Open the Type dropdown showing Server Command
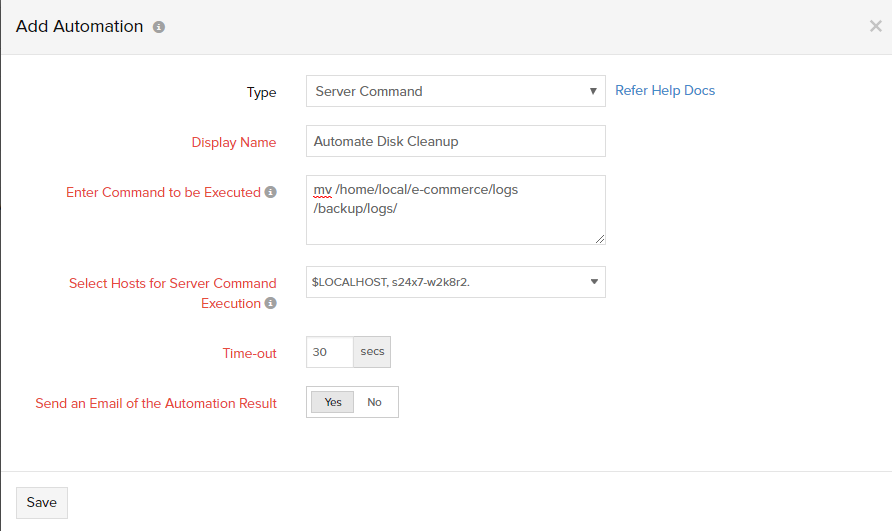This screenshot has width=892, height=531. [x=456, y=91]
